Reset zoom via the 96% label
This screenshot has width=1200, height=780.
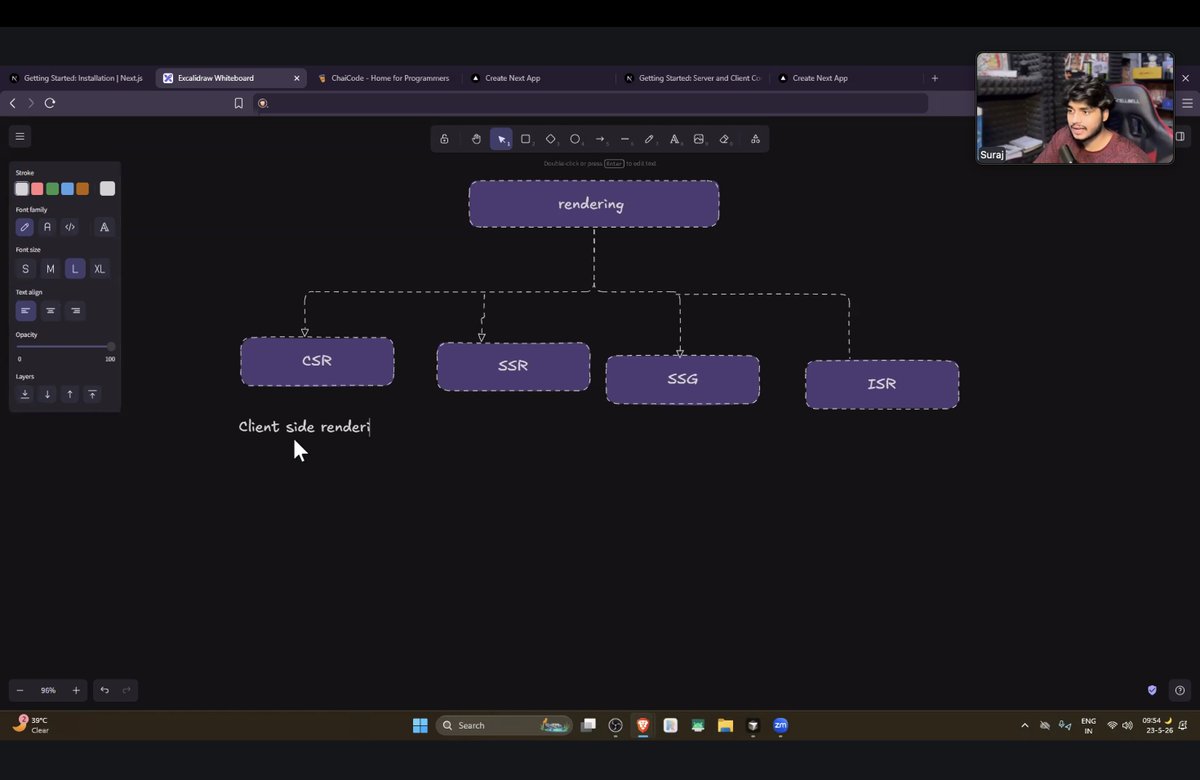(x=48, y=690)
